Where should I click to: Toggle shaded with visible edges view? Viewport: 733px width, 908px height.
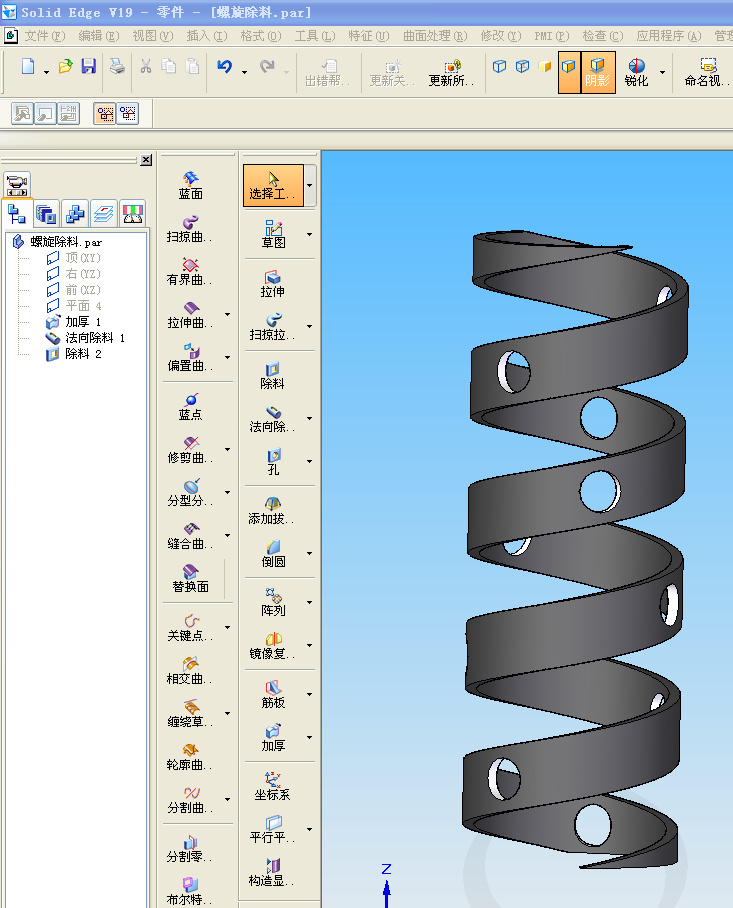pyautogui.click(x=569, y=72)
